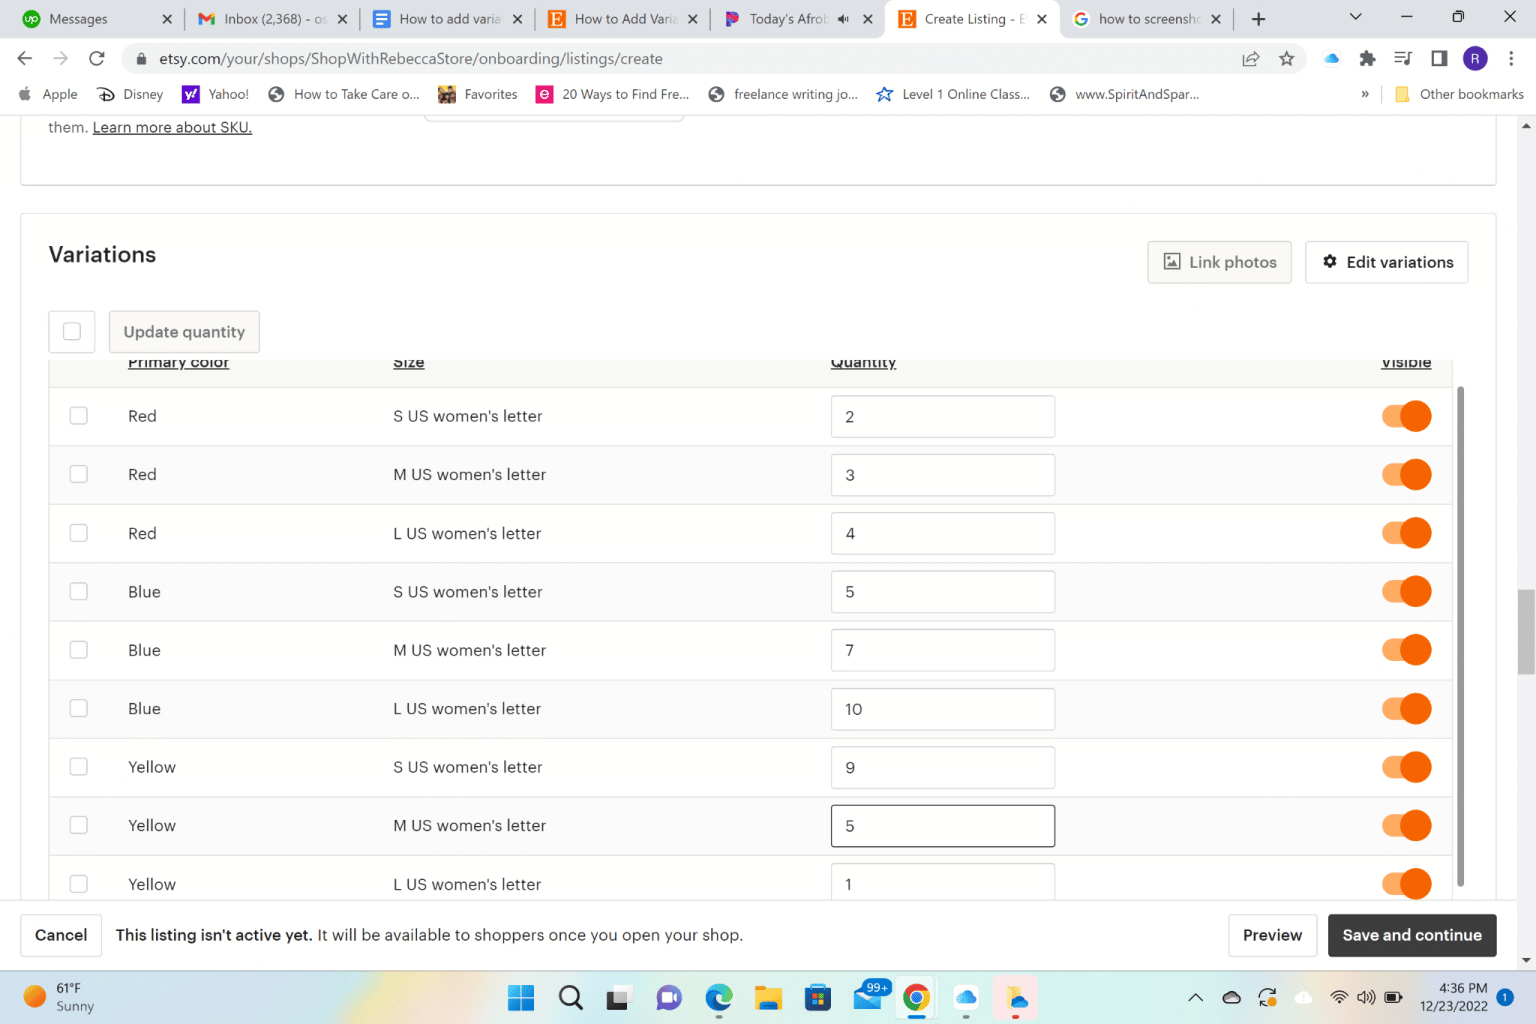Check the select-all checkbox beside Update quantity
This screenshot has width=1536, height=1024.
point(71,331)
